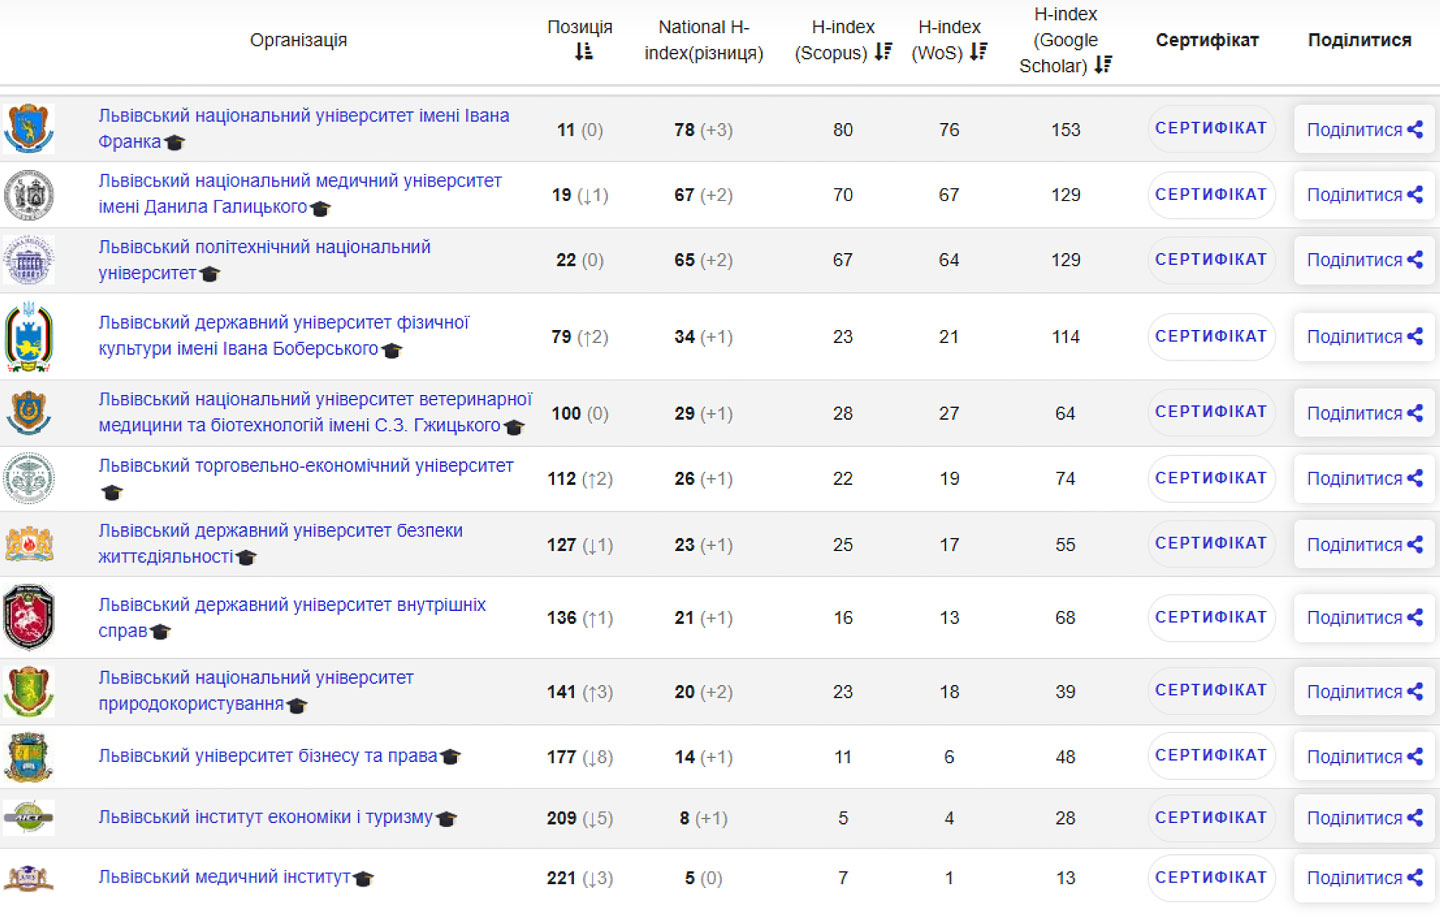Open університет безпеки життєдіяльності link
The height and width of the screenshot is (922, 1440).
point(280,544)
